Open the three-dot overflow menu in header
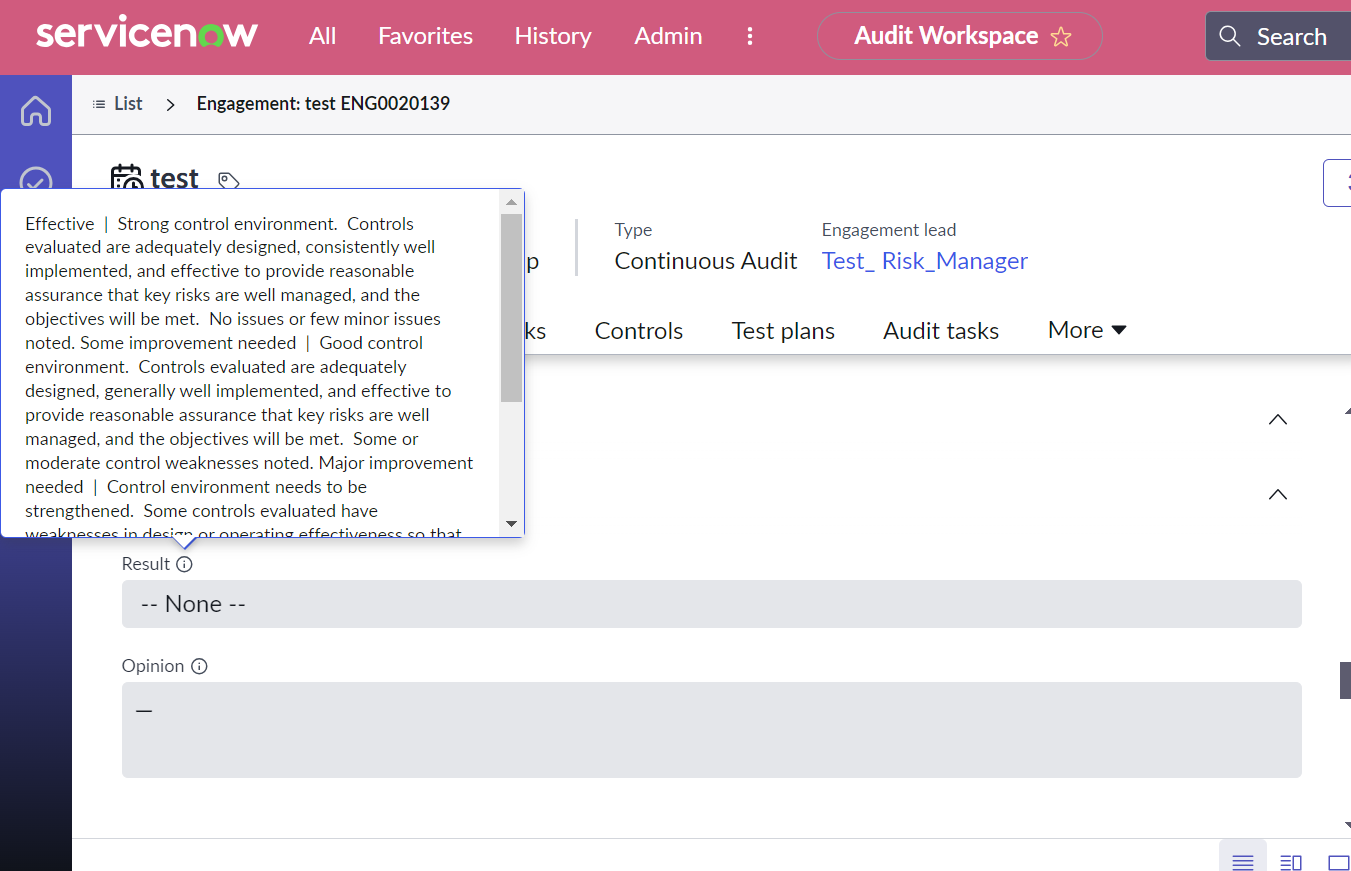Viewport: 1351px width, 871px height. [750, 36]
